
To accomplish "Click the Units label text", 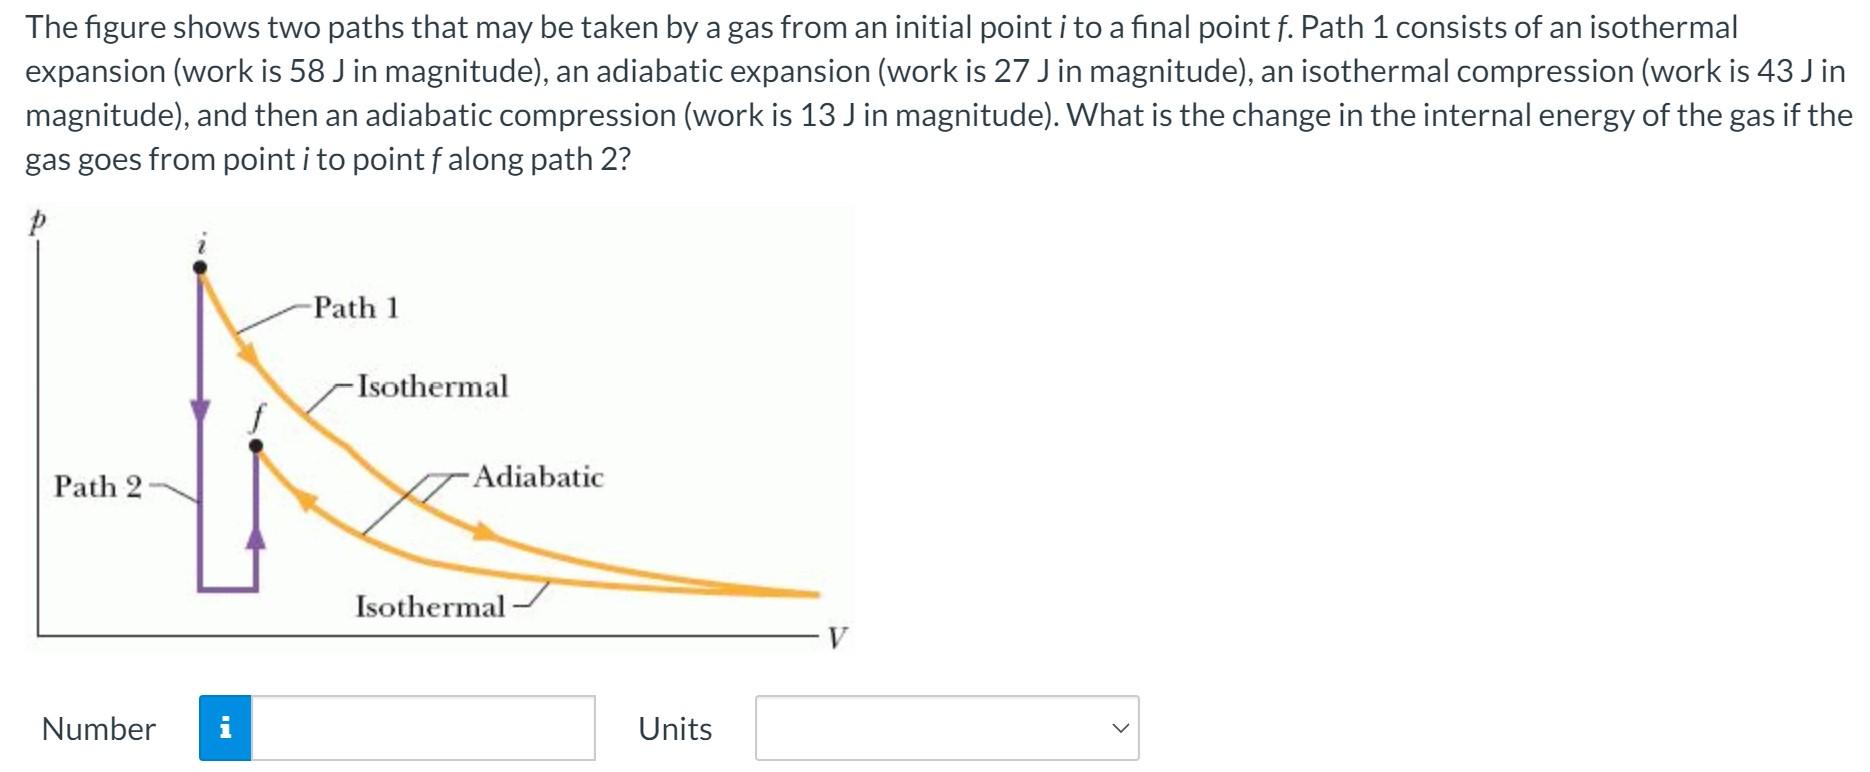I will [x=674, y=729].
